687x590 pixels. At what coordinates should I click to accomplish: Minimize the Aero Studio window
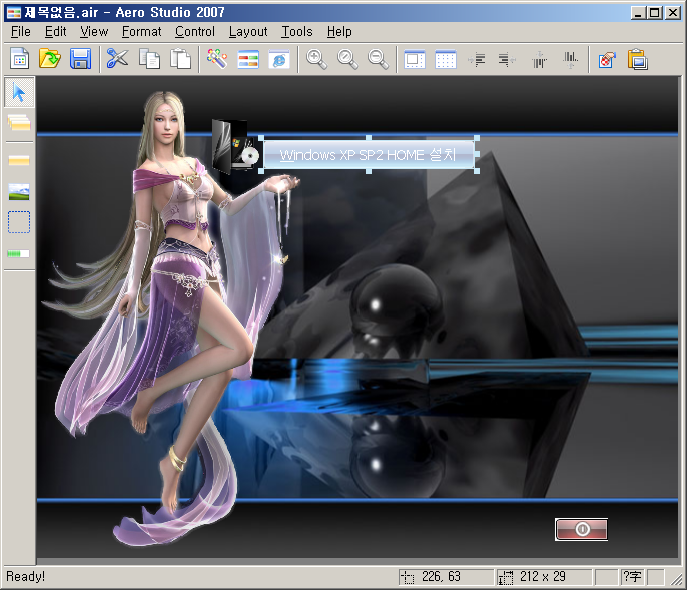coord(638,13)
